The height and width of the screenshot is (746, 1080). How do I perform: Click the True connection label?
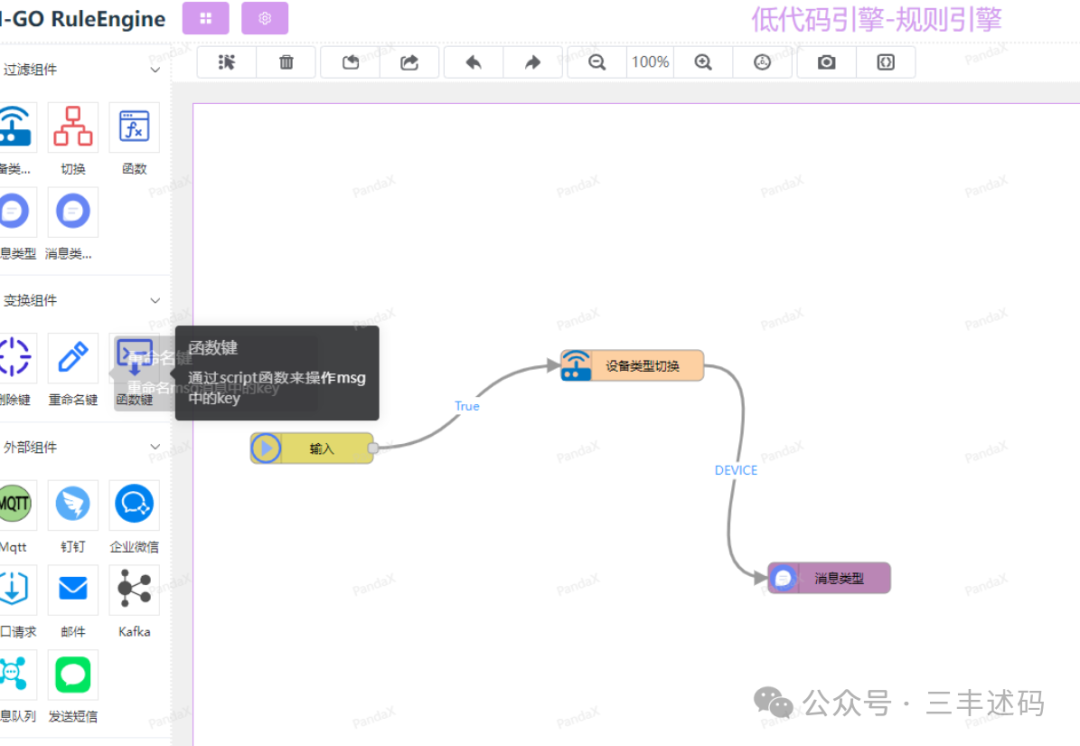[x=467, y=406]
